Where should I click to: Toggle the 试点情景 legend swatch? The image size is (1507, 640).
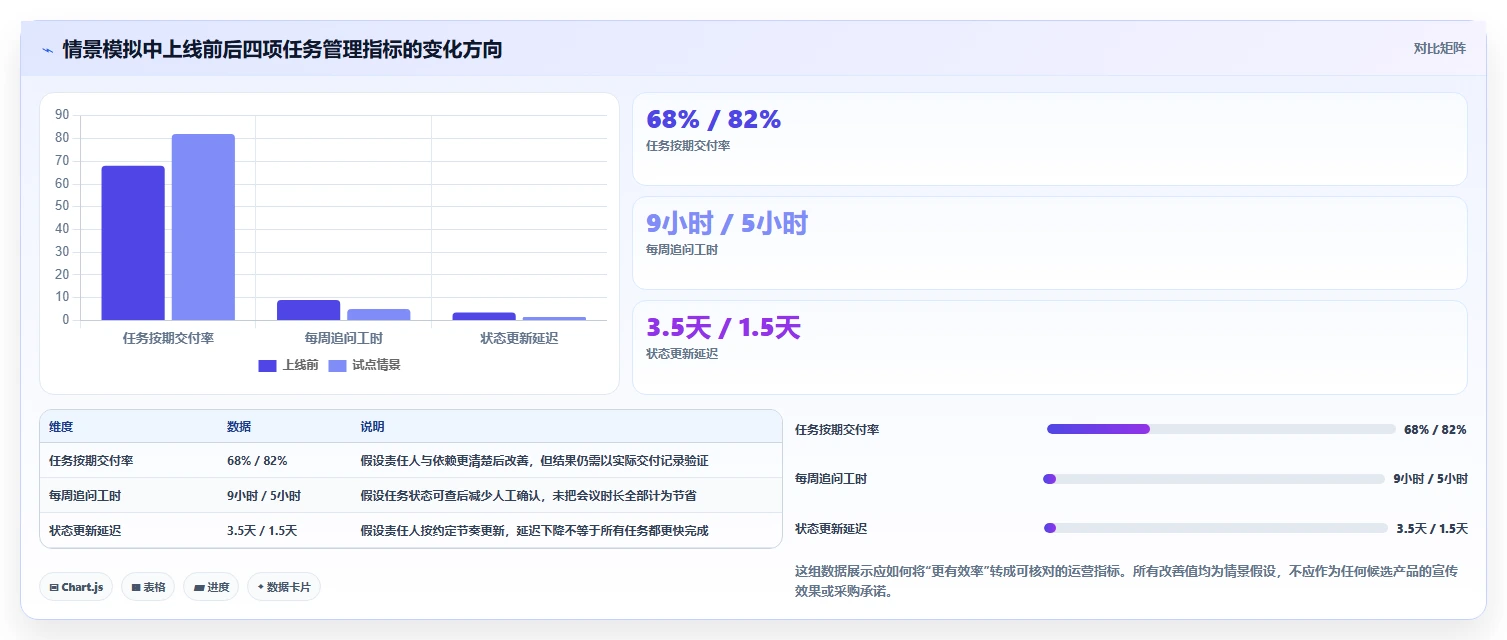337,365
